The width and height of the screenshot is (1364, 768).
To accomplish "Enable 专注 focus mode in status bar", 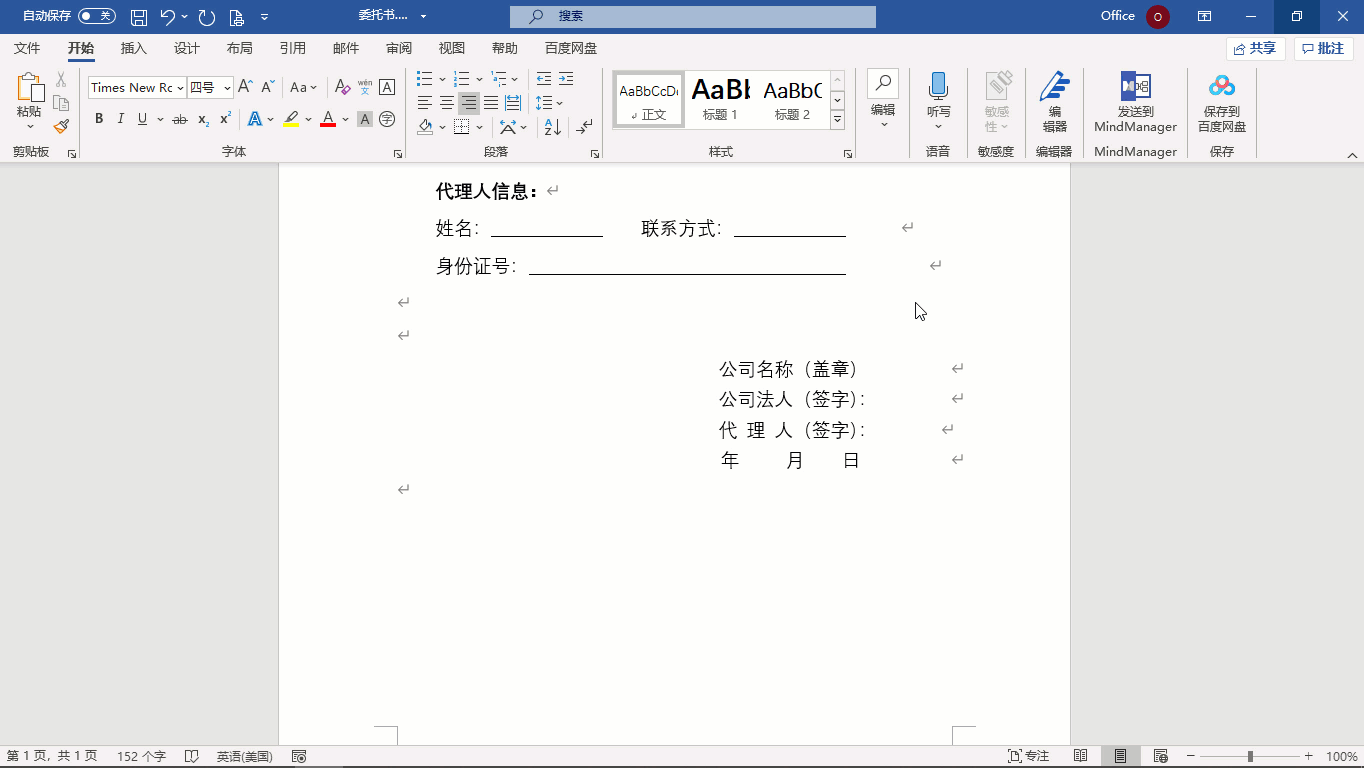I will (x=1027, y=755).
